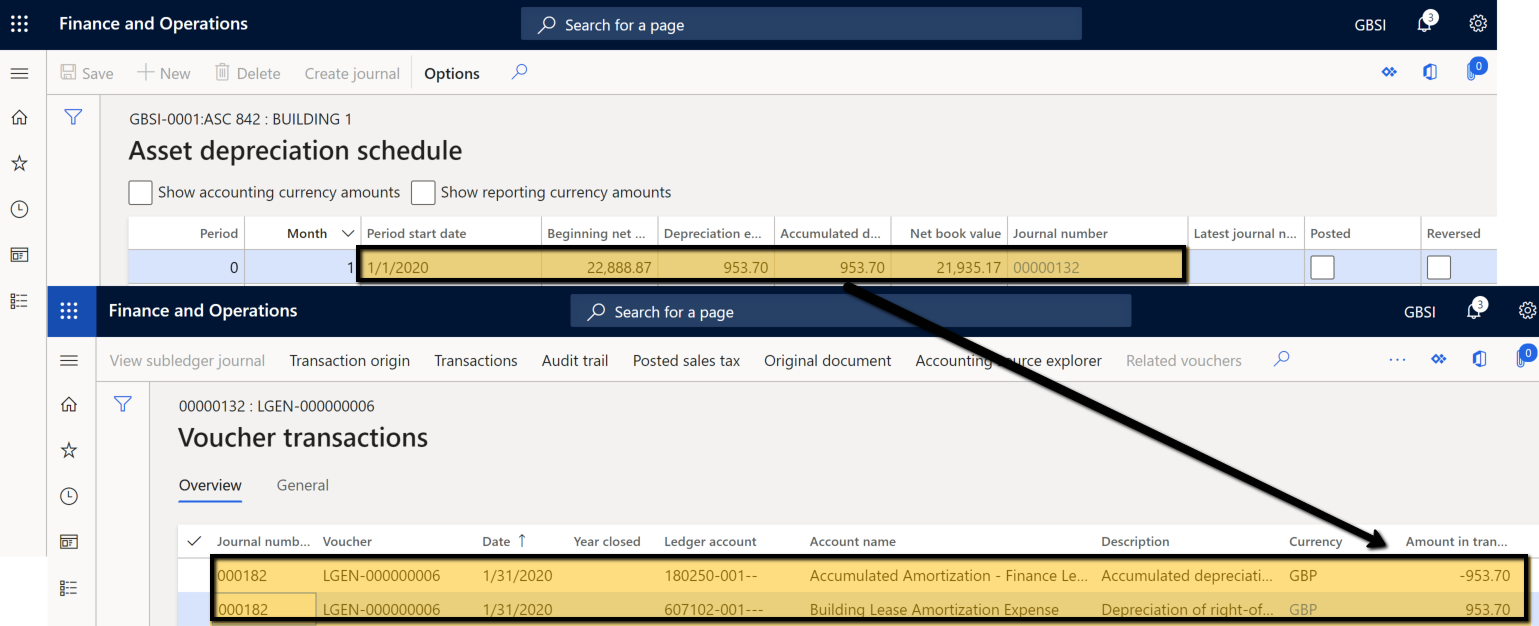Check the Posted checkbox for period 0
The image size is (1539, 626).
1322,267
